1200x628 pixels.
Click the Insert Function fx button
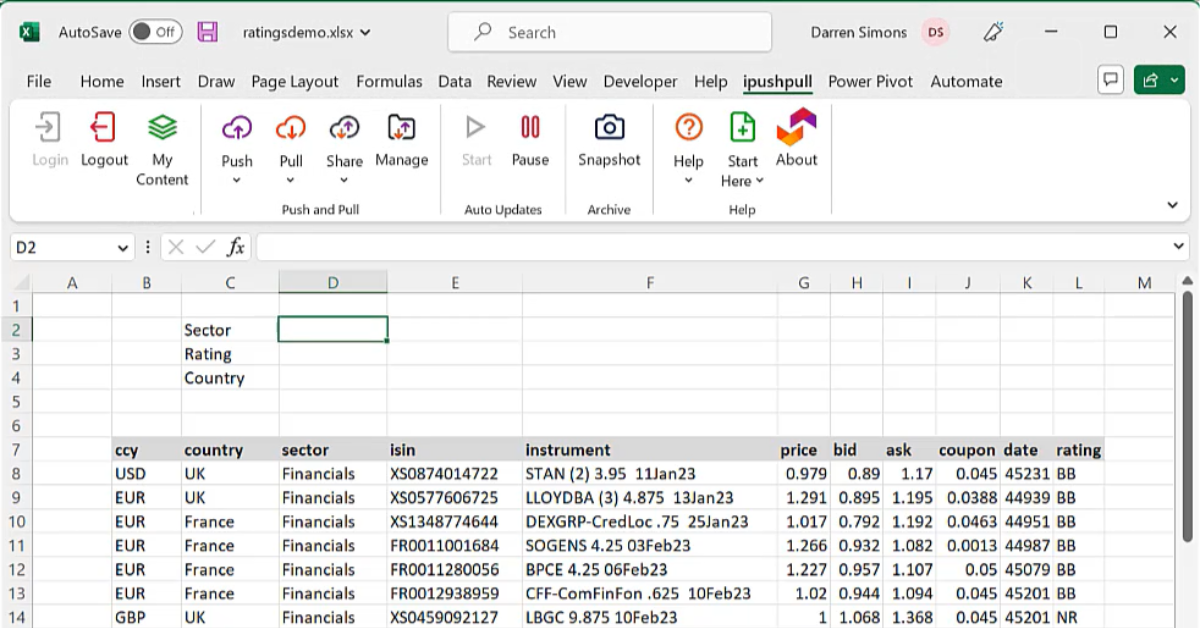point(236,247)
